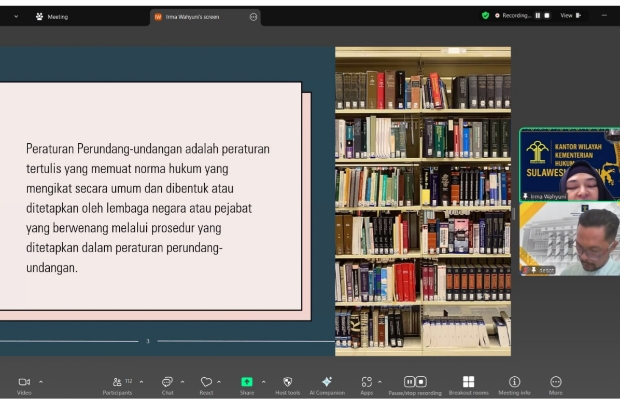The image size is (620, 413).
Task: Open AI Companion
Action: (326, 382)
